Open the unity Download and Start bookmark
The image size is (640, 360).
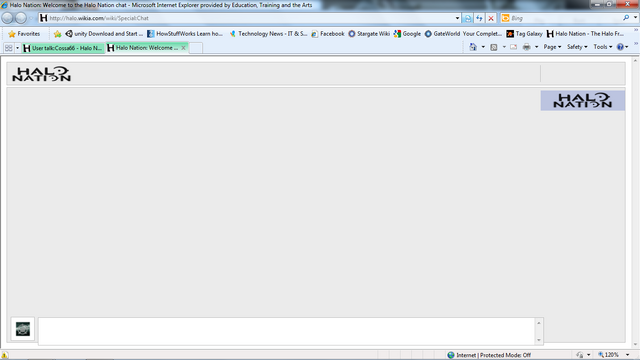tap(104, 34)
